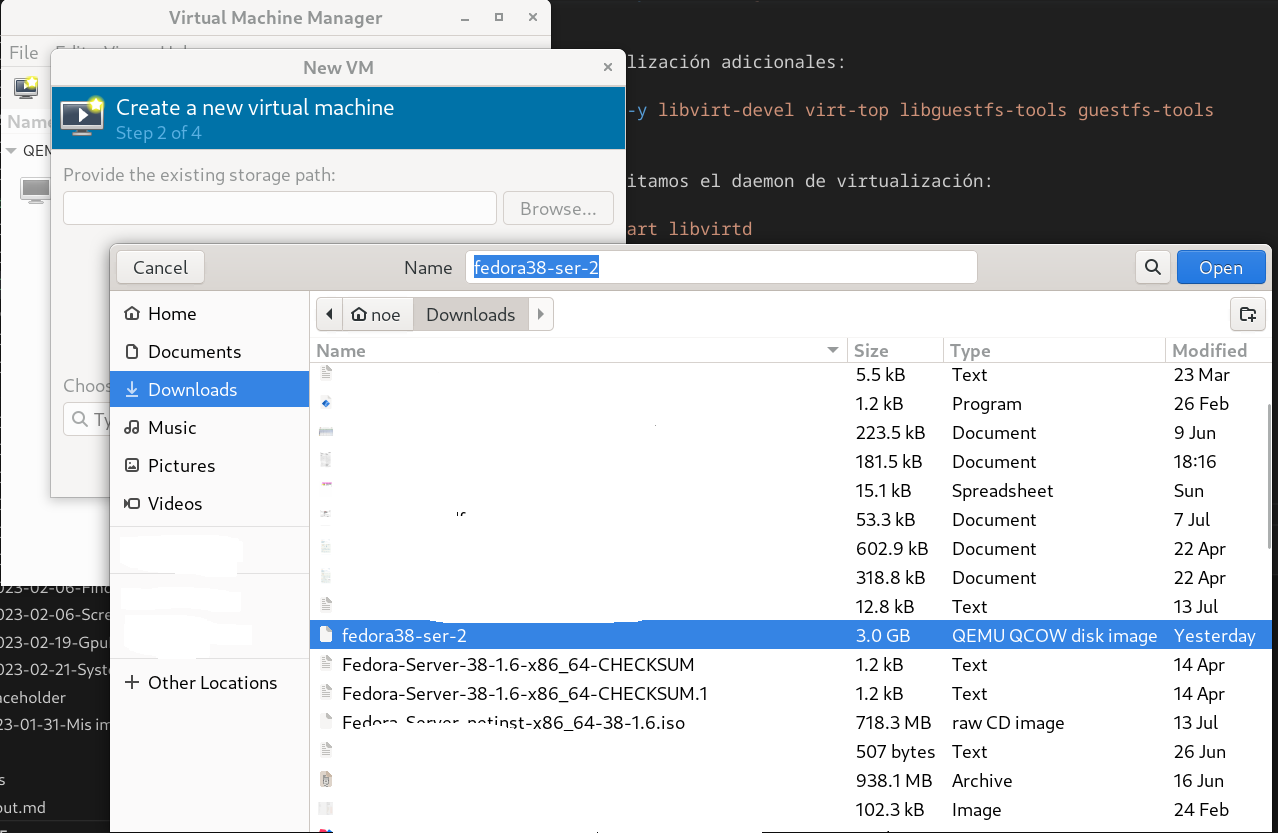The height and width of the screenshot is (833, 1278).
Task: Click the icon of the 1.2 kB Program file
Action: click(326, 403)
